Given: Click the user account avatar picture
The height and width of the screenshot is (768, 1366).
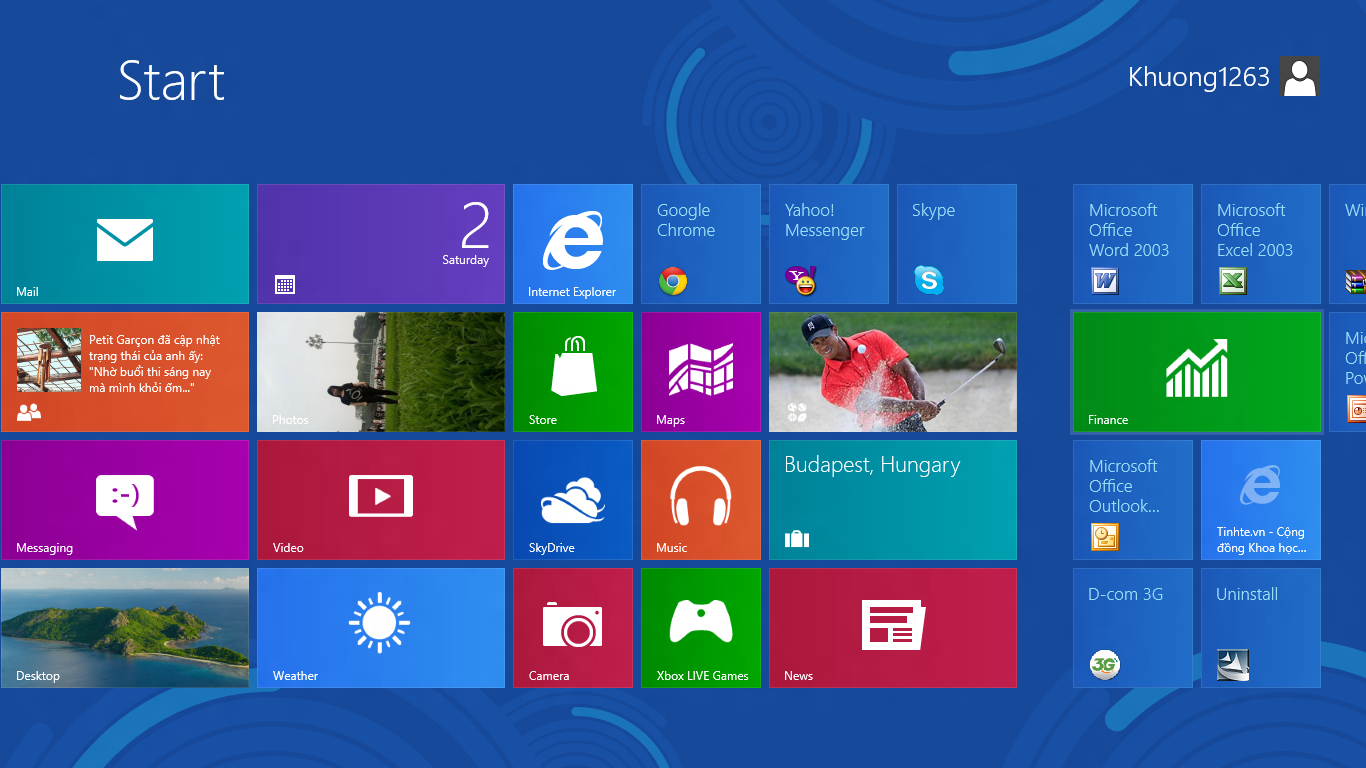Looking at the screenshot, I should tap(1299, 76).
